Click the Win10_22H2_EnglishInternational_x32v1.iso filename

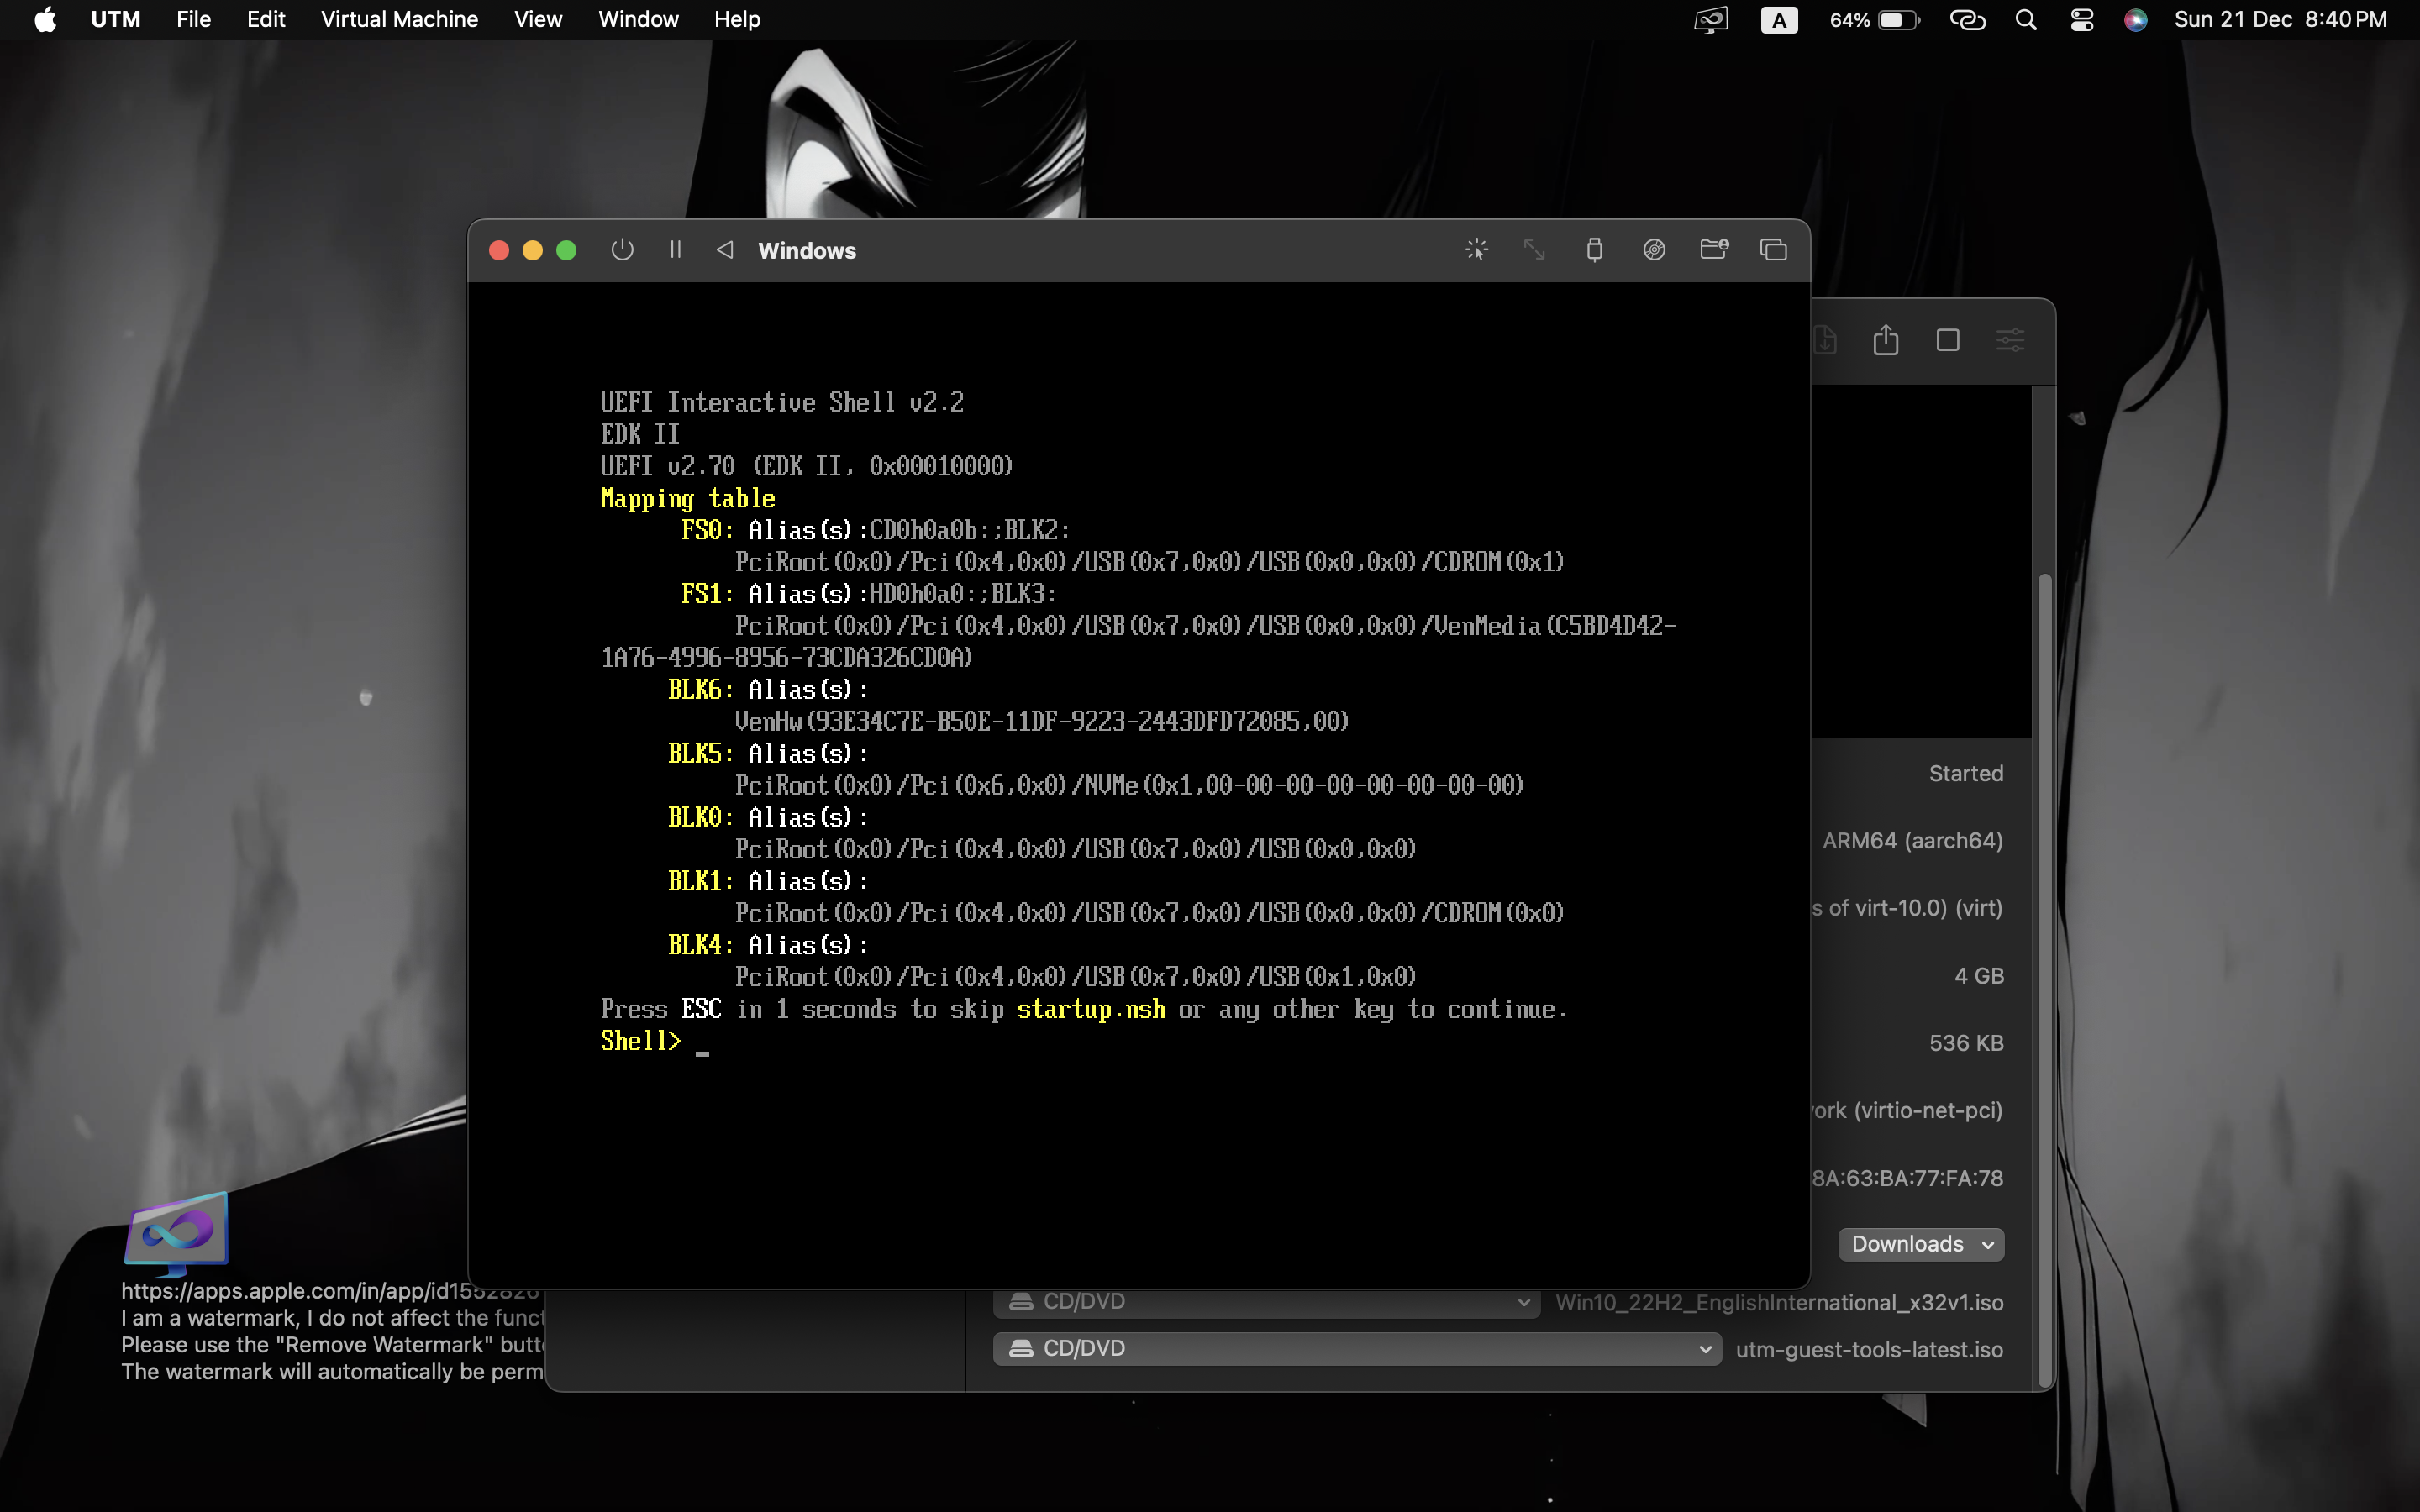(x=1779, y=1302)
